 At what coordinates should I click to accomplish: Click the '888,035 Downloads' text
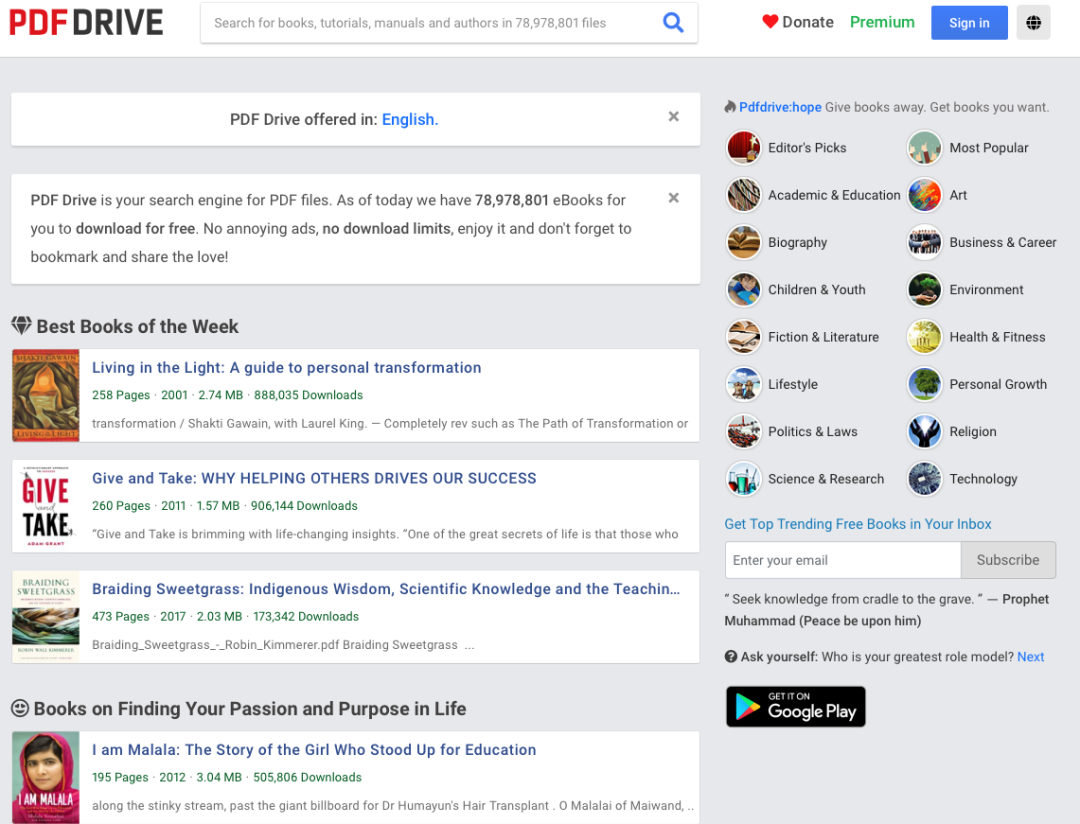pos(309,395)
